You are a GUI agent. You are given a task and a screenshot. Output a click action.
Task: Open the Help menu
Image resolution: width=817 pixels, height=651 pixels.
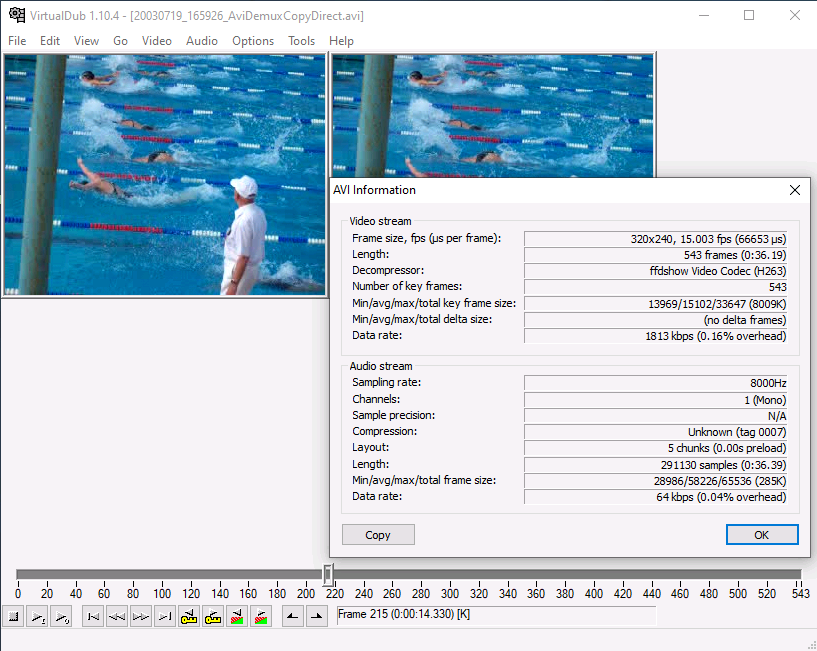[x=341, y=41]
